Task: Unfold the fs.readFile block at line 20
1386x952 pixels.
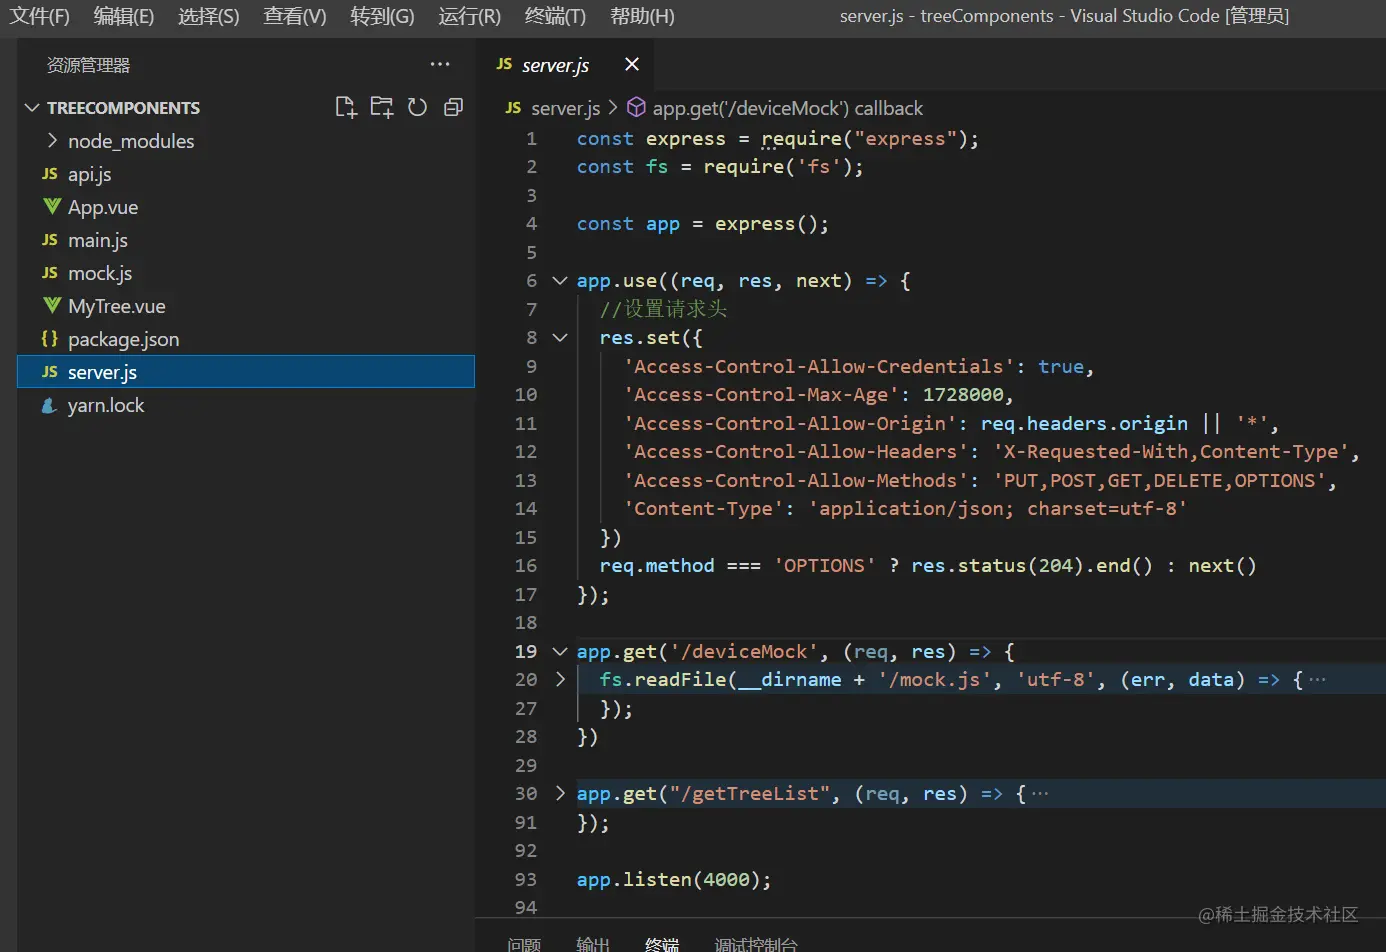Action: 560,679
